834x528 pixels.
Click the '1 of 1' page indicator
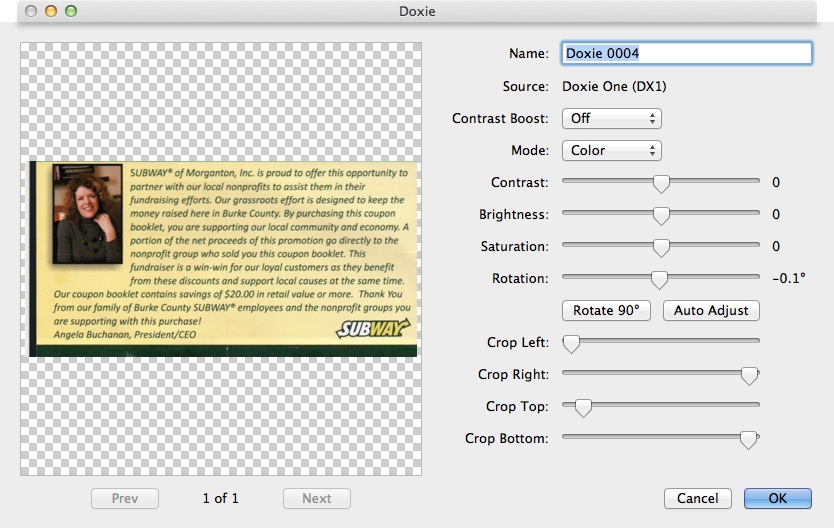point(221,498)
